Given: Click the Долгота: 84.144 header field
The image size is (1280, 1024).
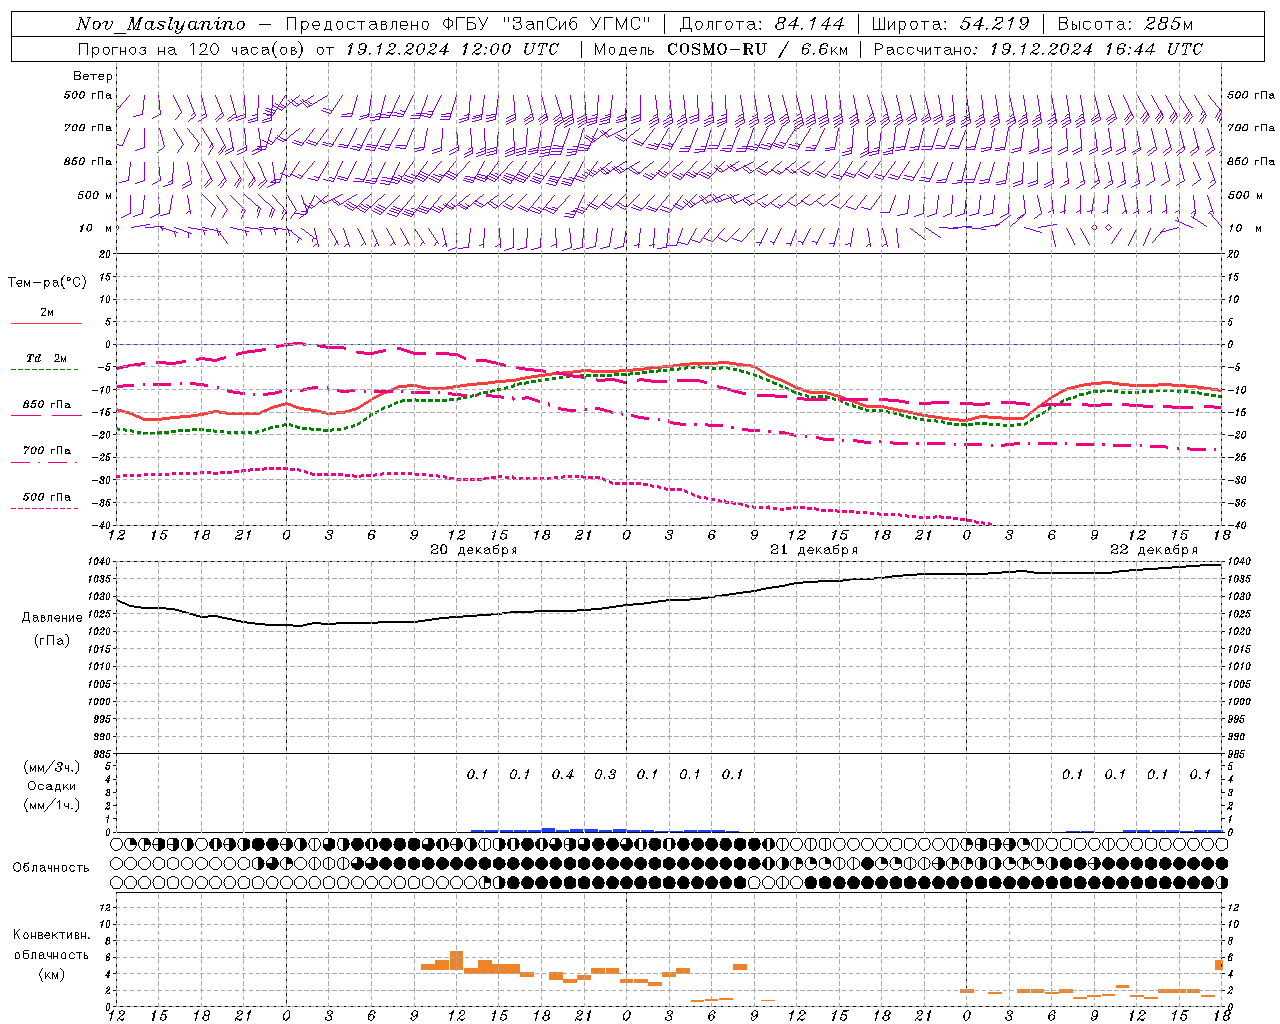Looking at the screenshot, I should (x=762, y=24).
